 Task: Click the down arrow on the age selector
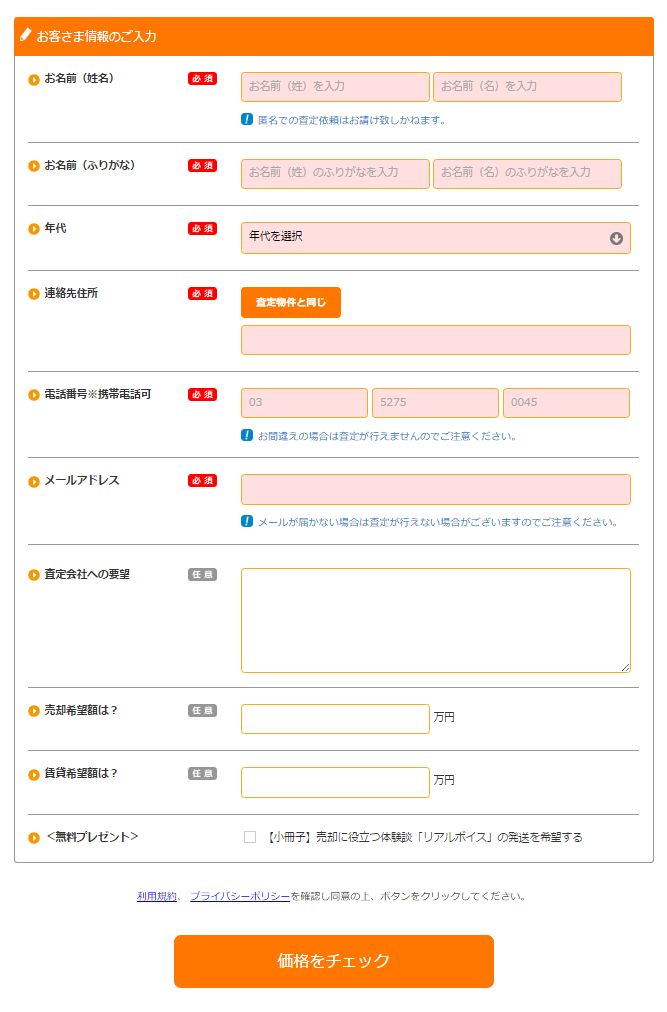coord(616,238)
